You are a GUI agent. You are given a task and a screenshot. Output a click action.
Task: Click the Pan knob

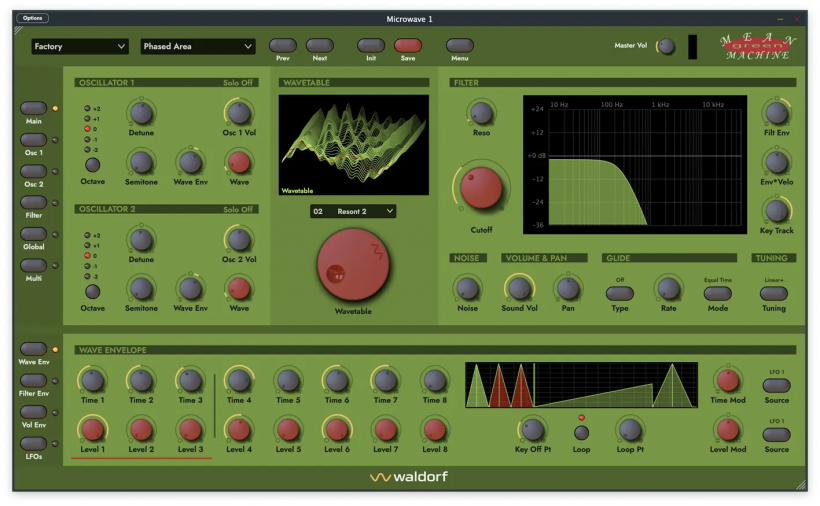point(568,289)
